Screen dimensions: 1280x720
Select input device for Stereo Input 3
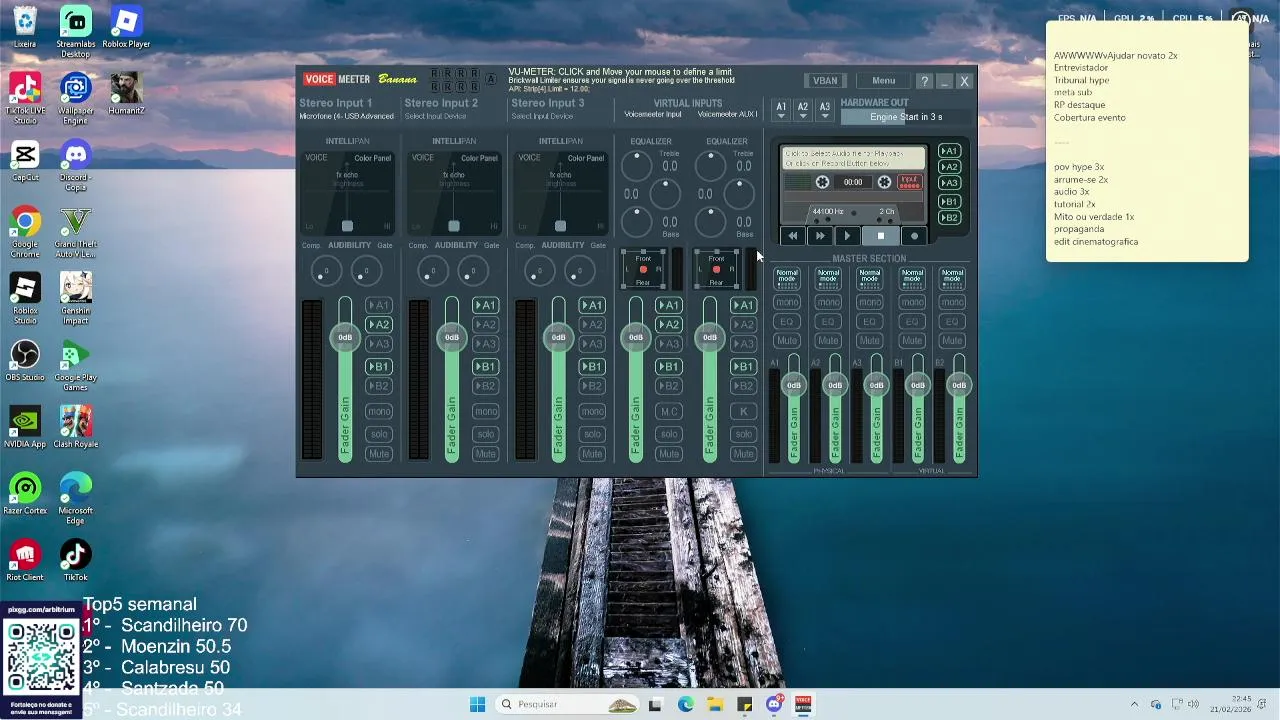(x=543, y=116)
